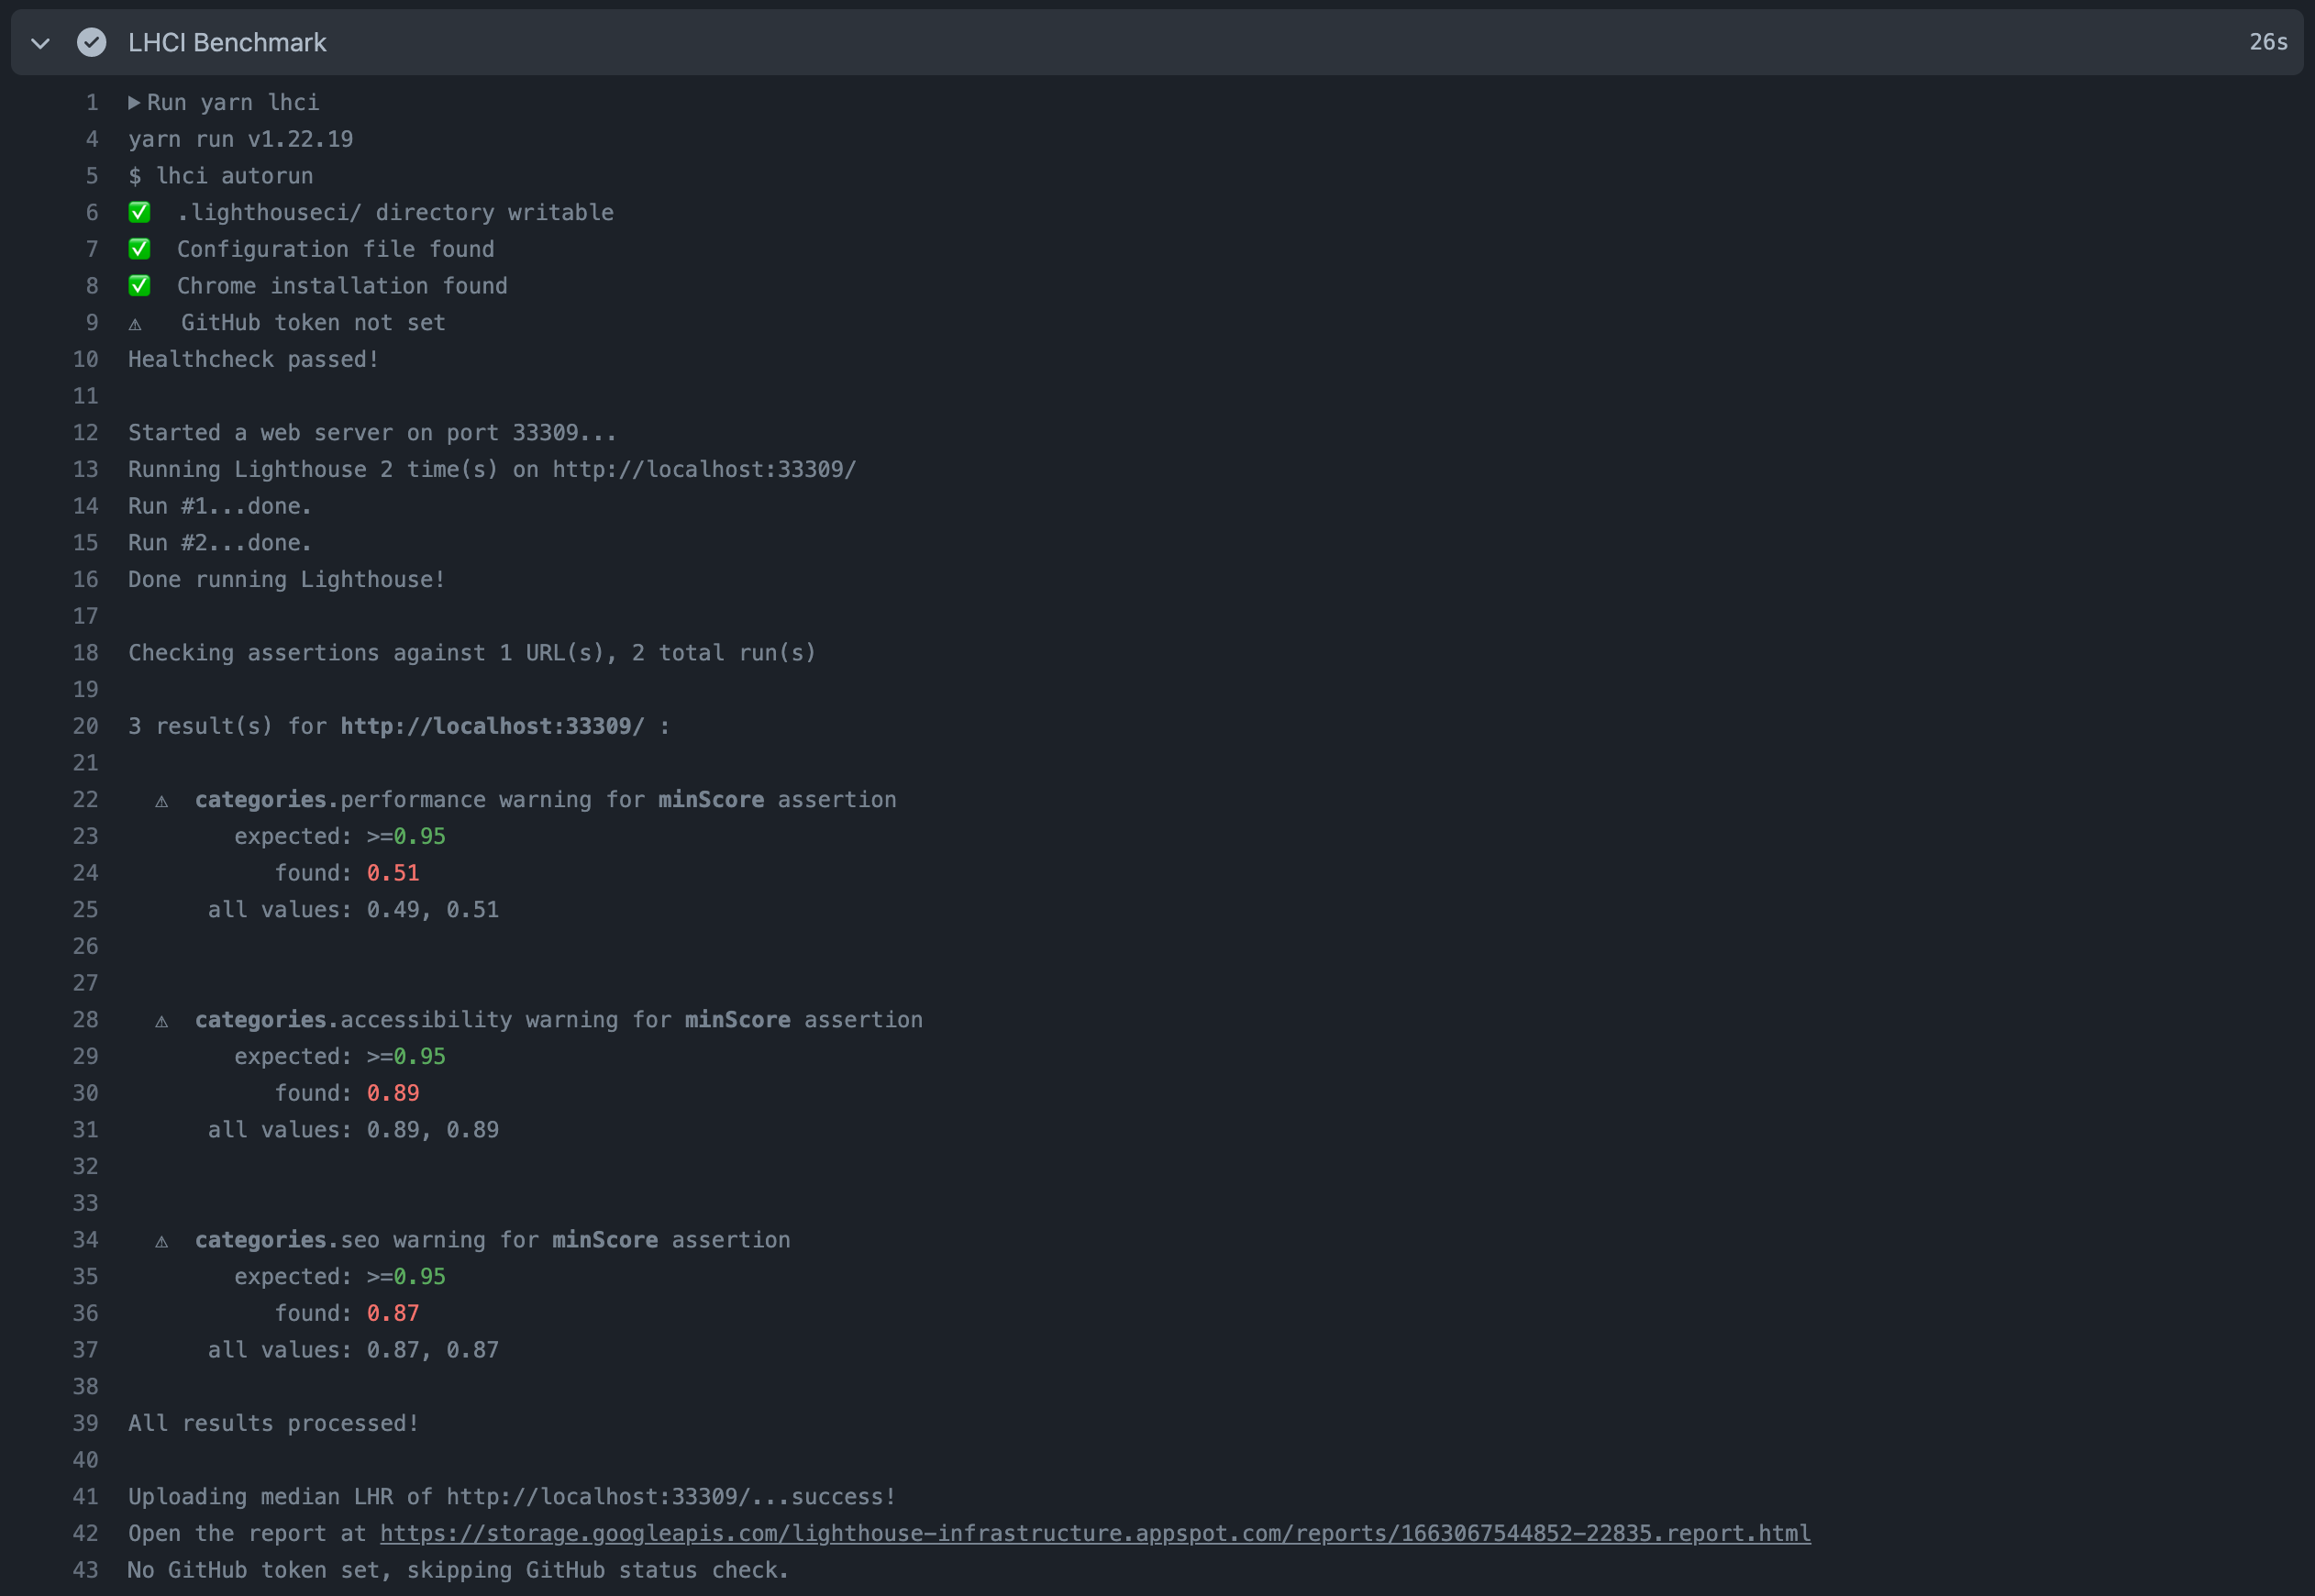This screenshot has width=2315, height=1596.
Task: Open the storage.googleapis.com Lighthouse report link
Action: tap(1095, 1533)
